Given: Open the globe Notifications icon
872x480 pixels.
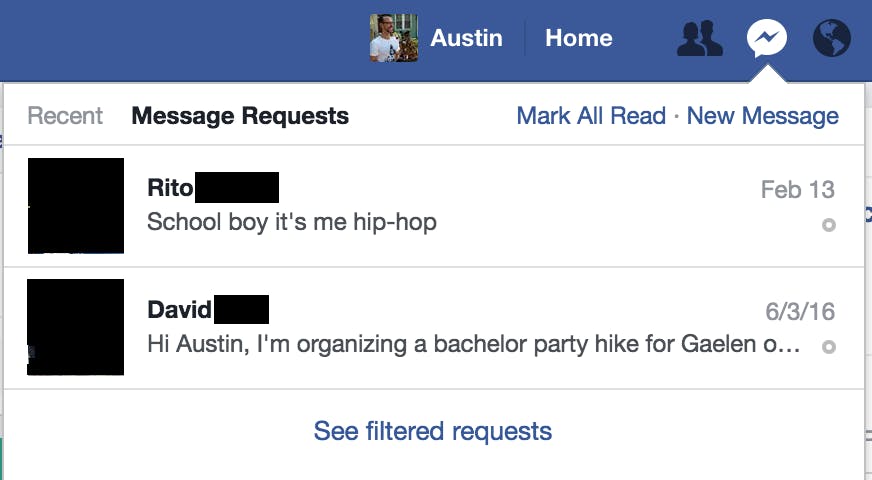Looking at the screenshot, I should pos(832,39).
